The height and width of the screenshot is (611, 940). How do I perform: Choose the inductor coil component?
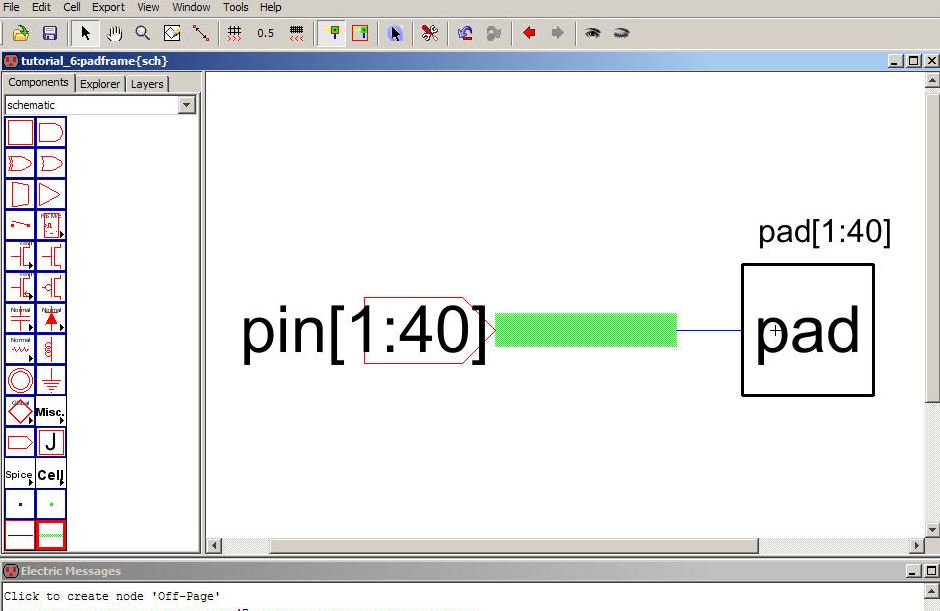click(51, 349)
